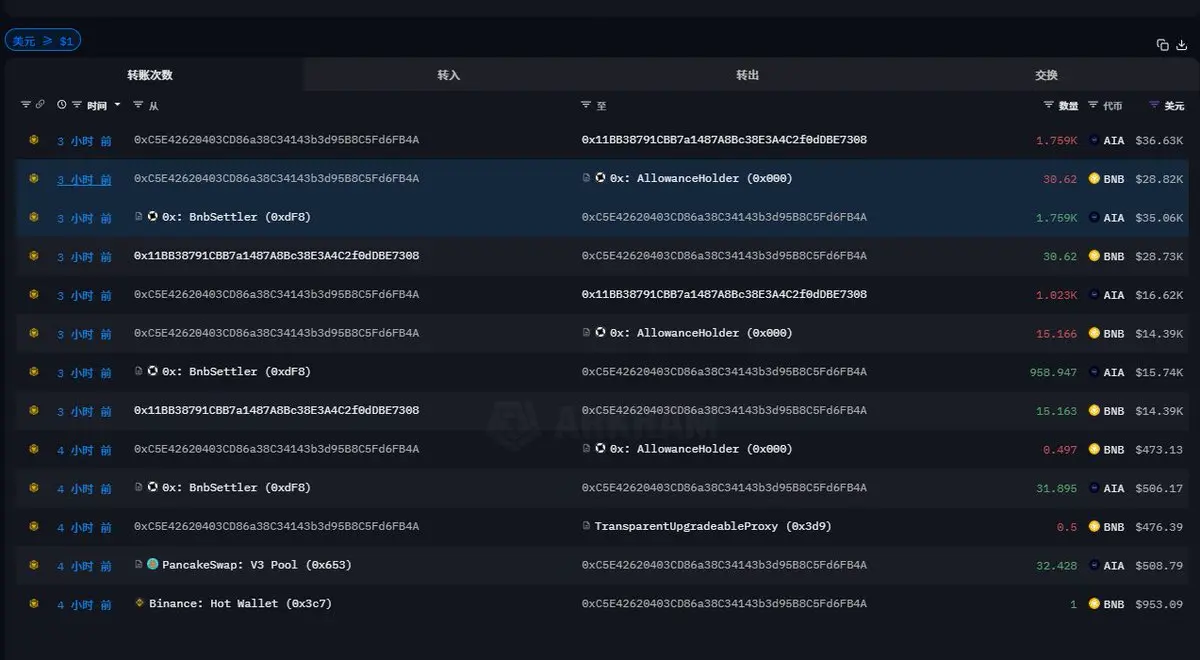Image resolution: width=1200 pixels, height=660 pixels.
Task: Switch to 交换 tab
Action: tap(1047, 75)
